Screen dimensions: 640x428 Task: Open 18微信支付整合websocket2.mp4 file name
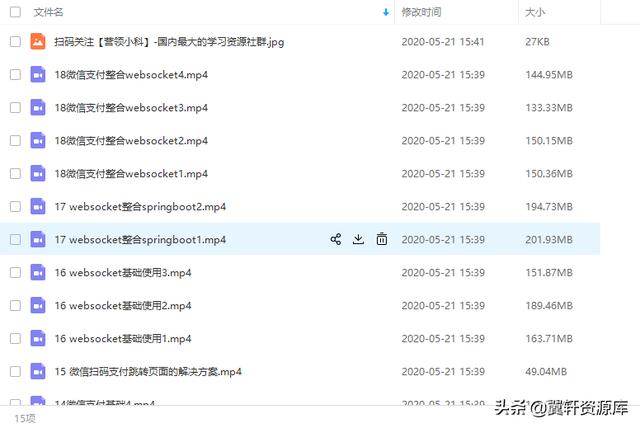click(x=131, y=141)
